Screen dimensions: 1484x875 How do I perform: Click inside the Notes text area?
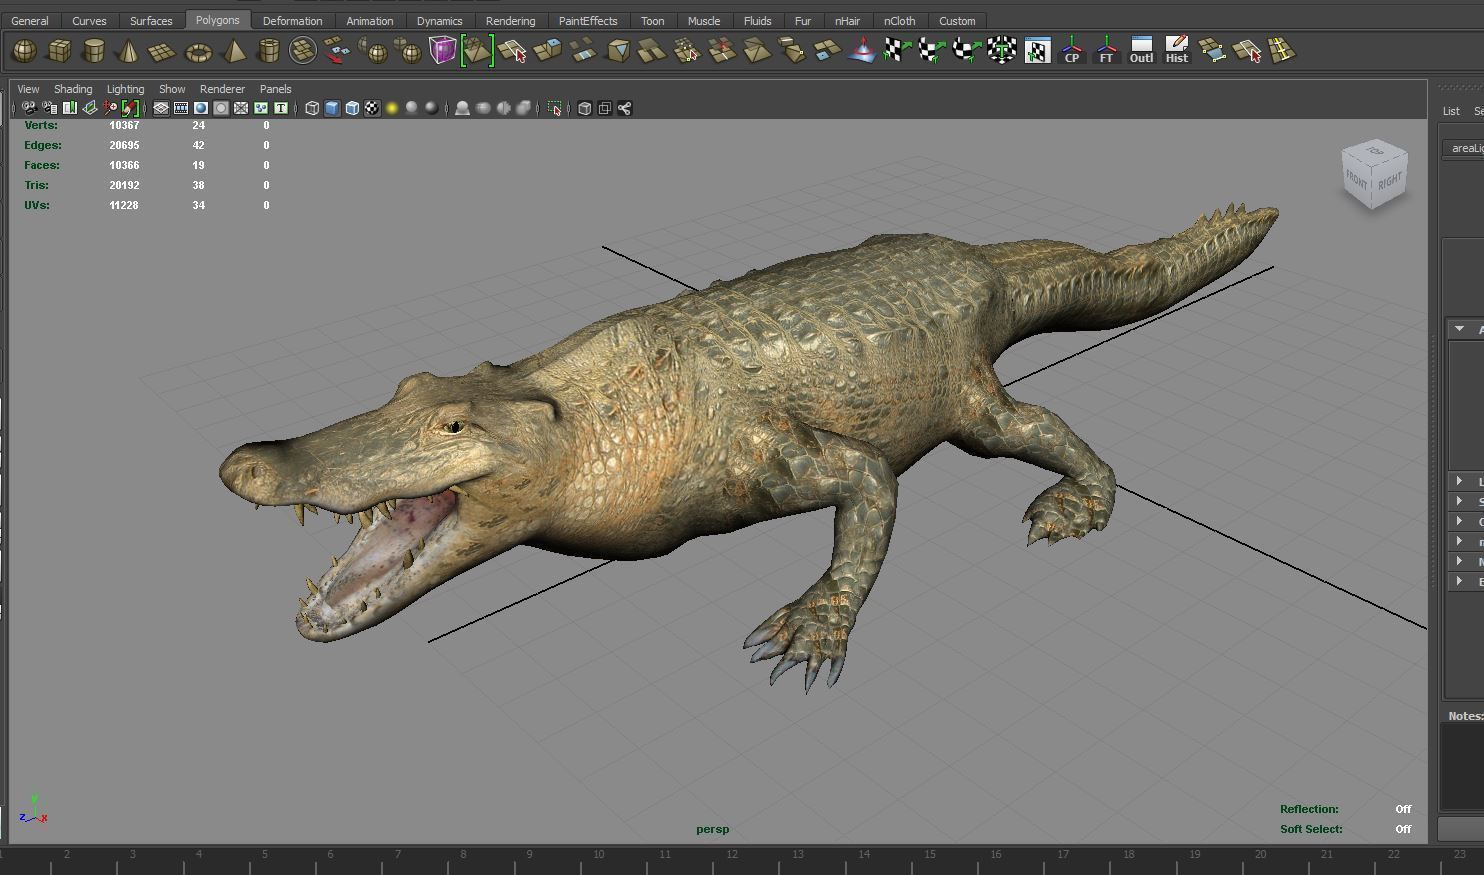(x=1462, y=766)
